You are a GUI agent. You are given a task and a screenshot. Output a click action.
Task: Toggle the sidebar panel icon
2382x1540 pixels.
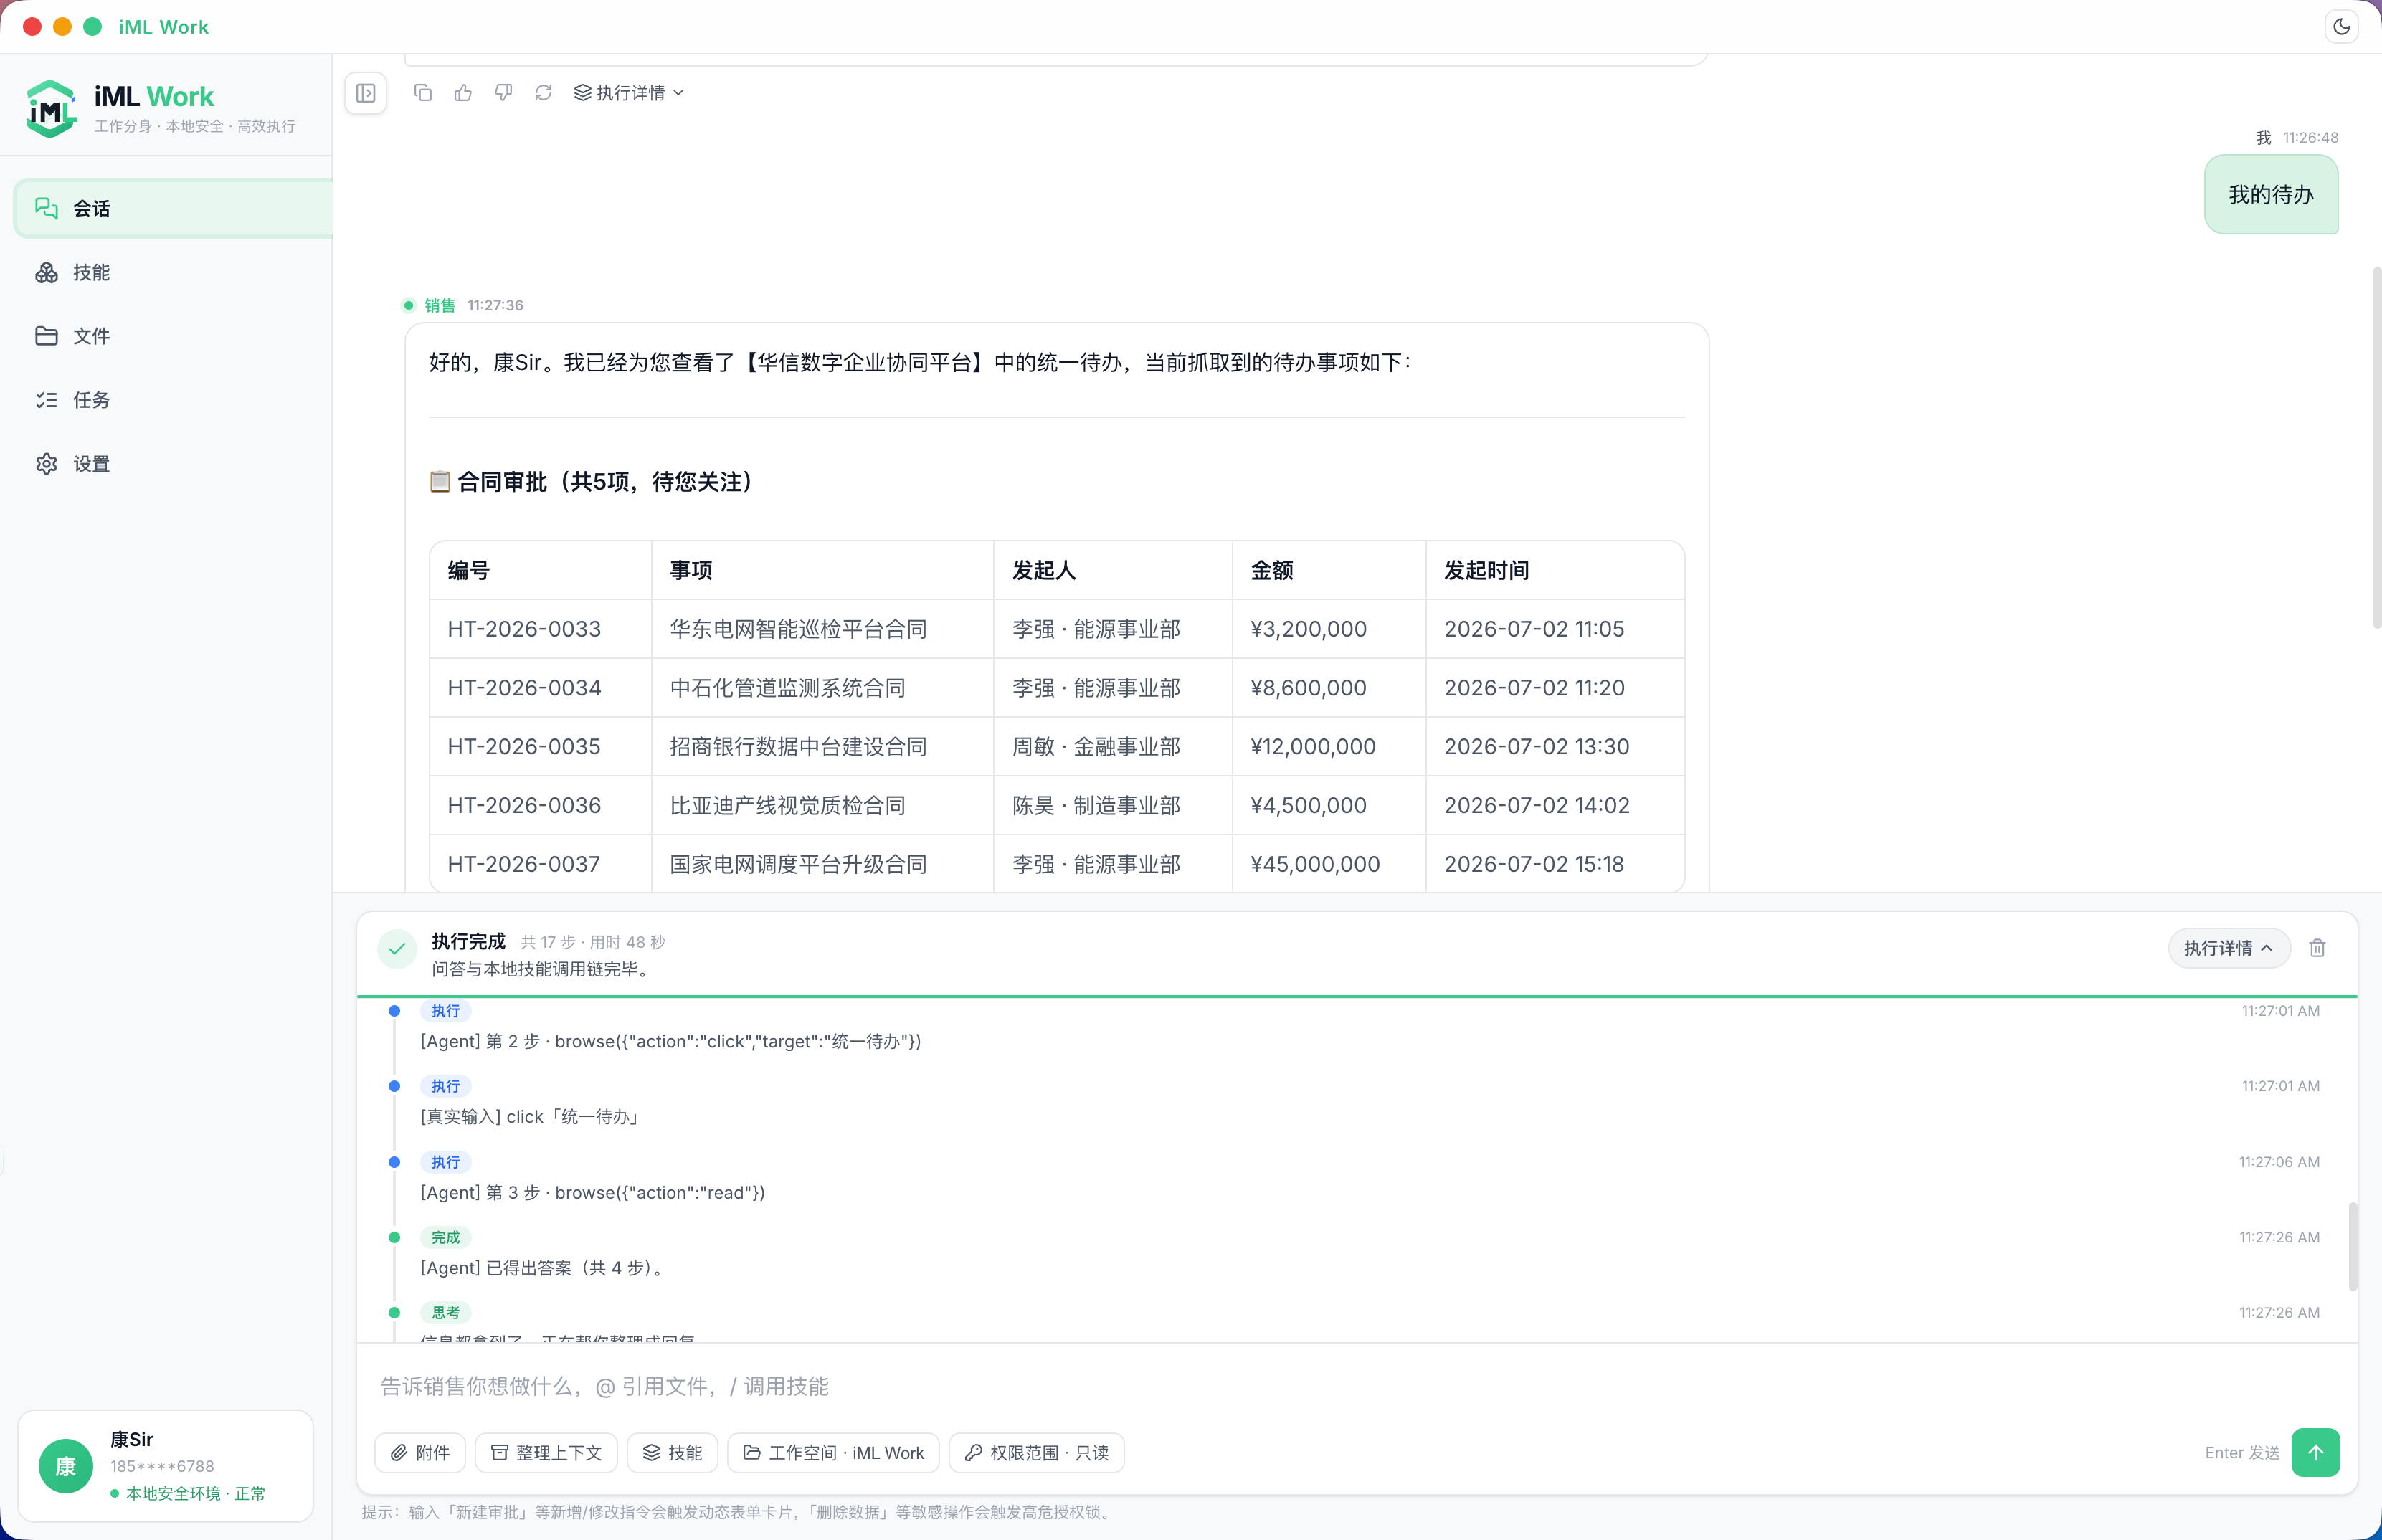point(366,93)
